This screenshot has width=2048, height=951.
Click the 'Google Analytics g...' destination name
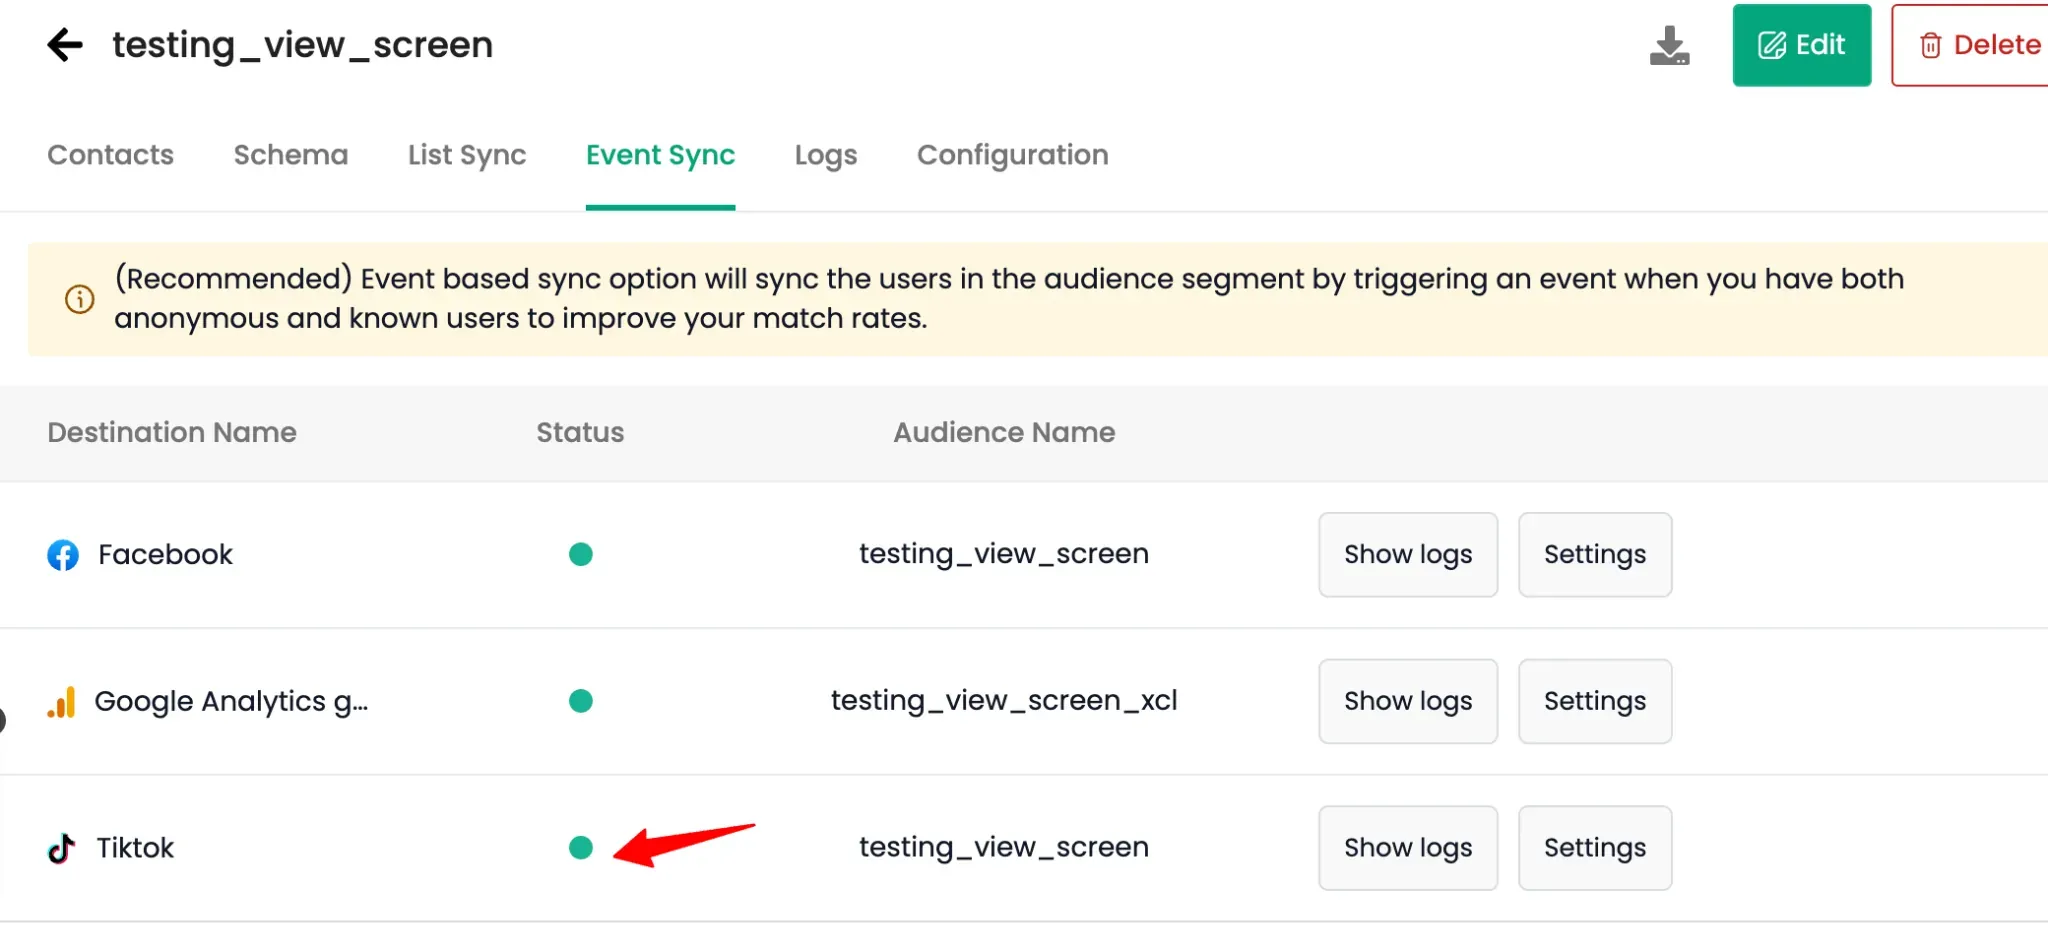(x=232, y=702)
